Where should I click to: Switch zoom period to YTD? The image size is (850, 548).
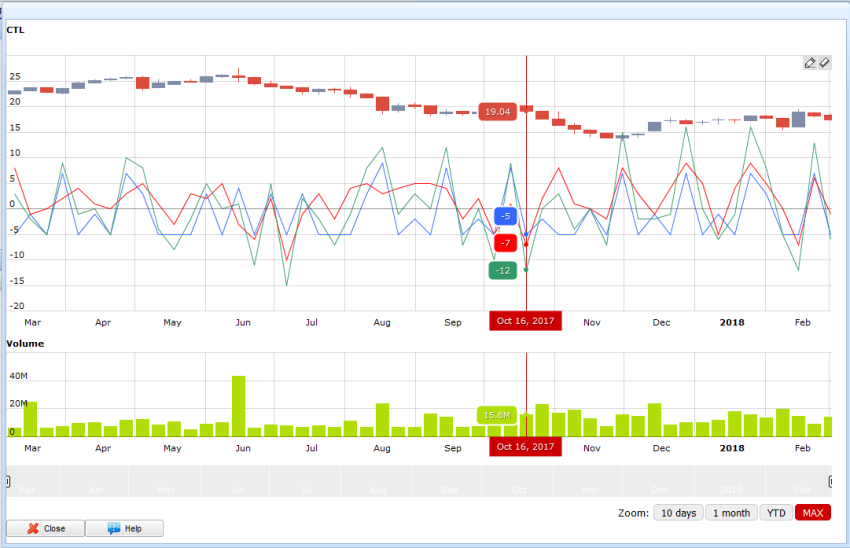pyautogui.click(x=775, y=513)
